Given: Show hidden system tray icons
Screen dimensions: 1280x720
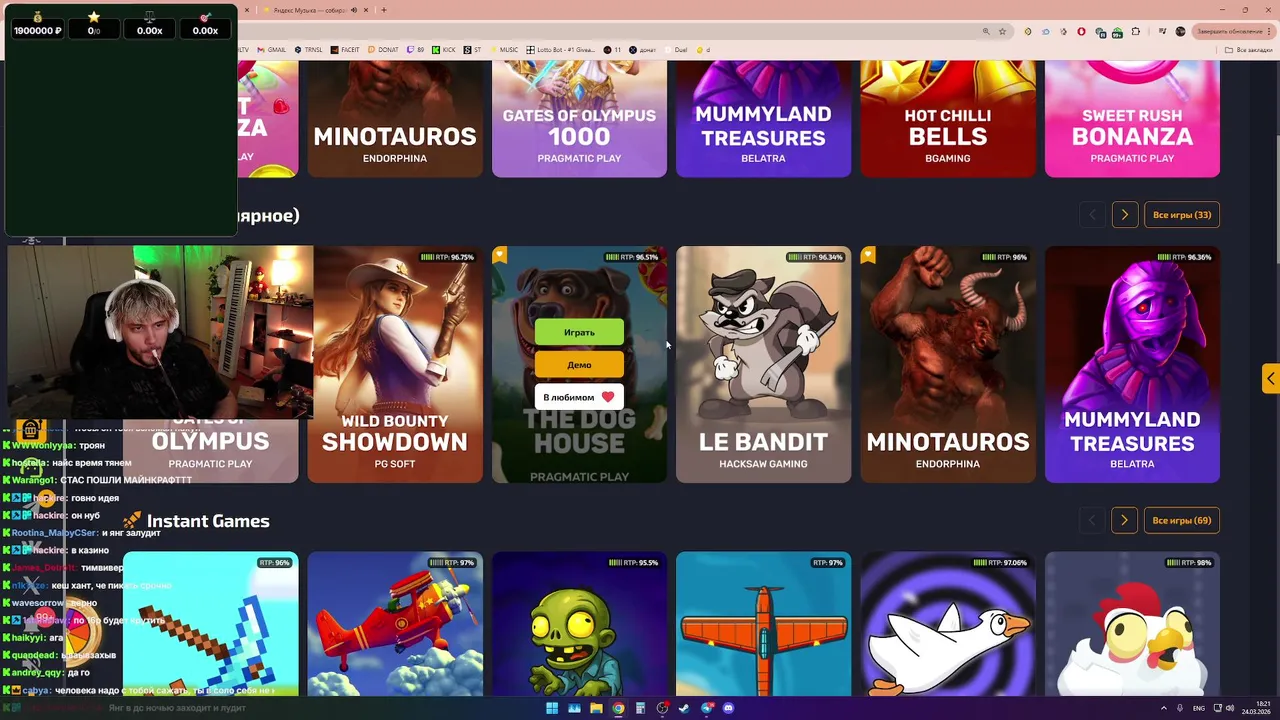Looking at the screenshot, I should click(1163, 708).
